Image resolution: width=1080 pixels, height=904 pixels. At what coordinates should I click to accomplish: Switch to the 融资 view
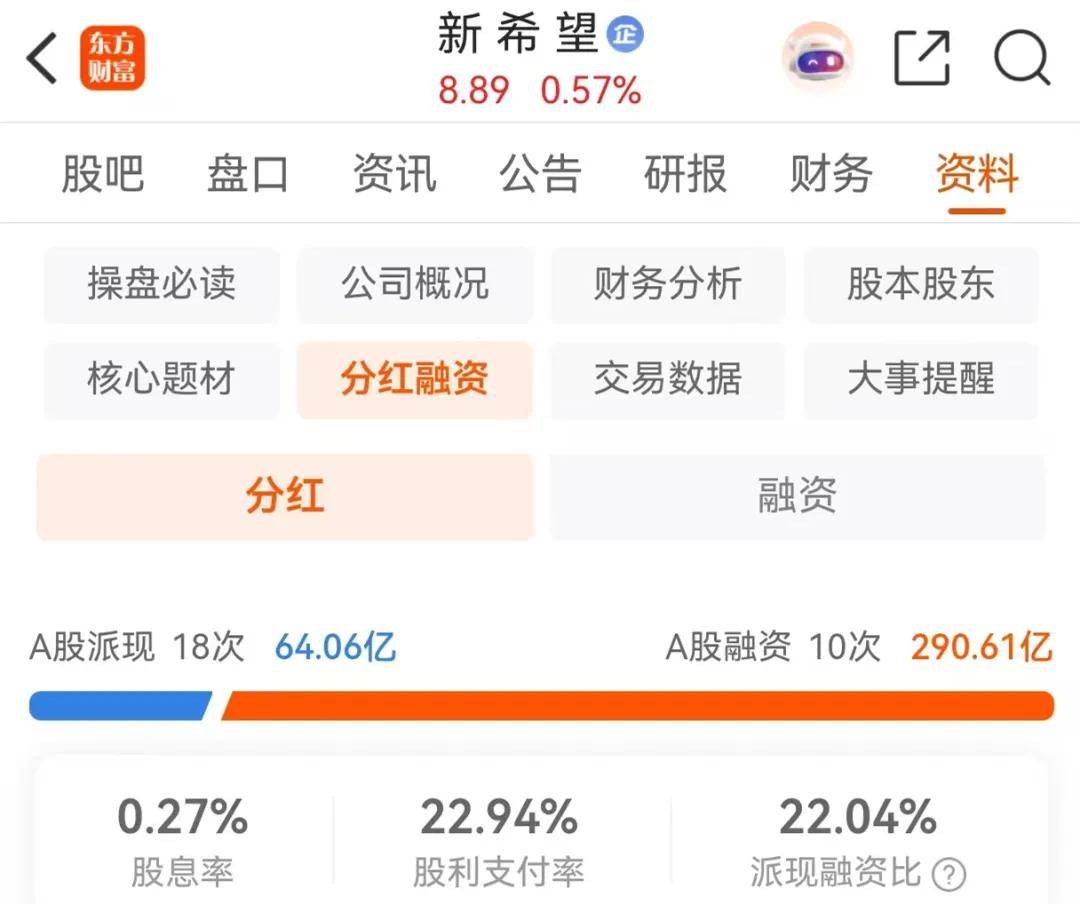(797, 496)
